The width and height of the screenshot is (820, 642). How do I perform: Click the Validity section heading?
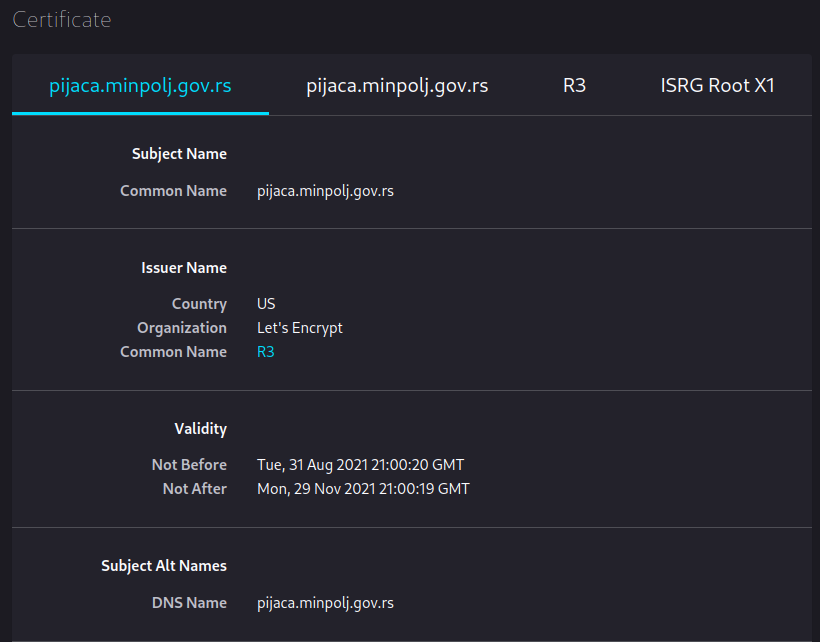pyautogui.click(x=201, y=429)
